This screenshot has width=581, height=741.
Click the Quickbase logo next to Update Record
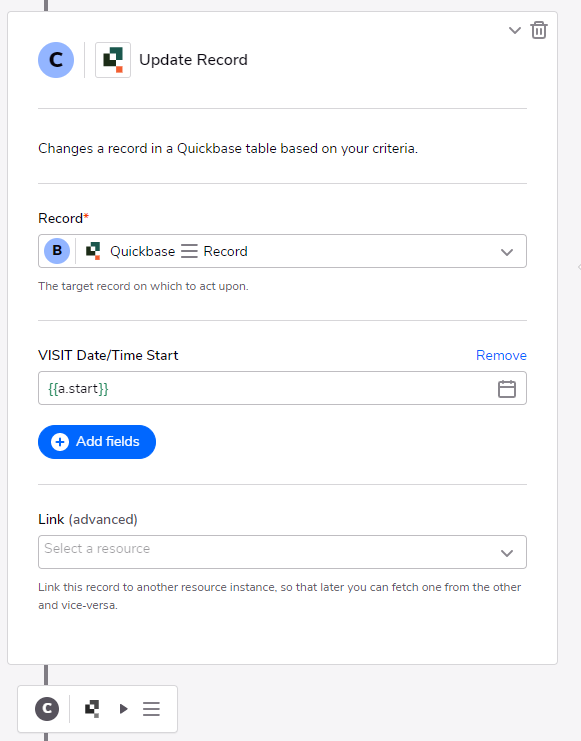(113, 60)
